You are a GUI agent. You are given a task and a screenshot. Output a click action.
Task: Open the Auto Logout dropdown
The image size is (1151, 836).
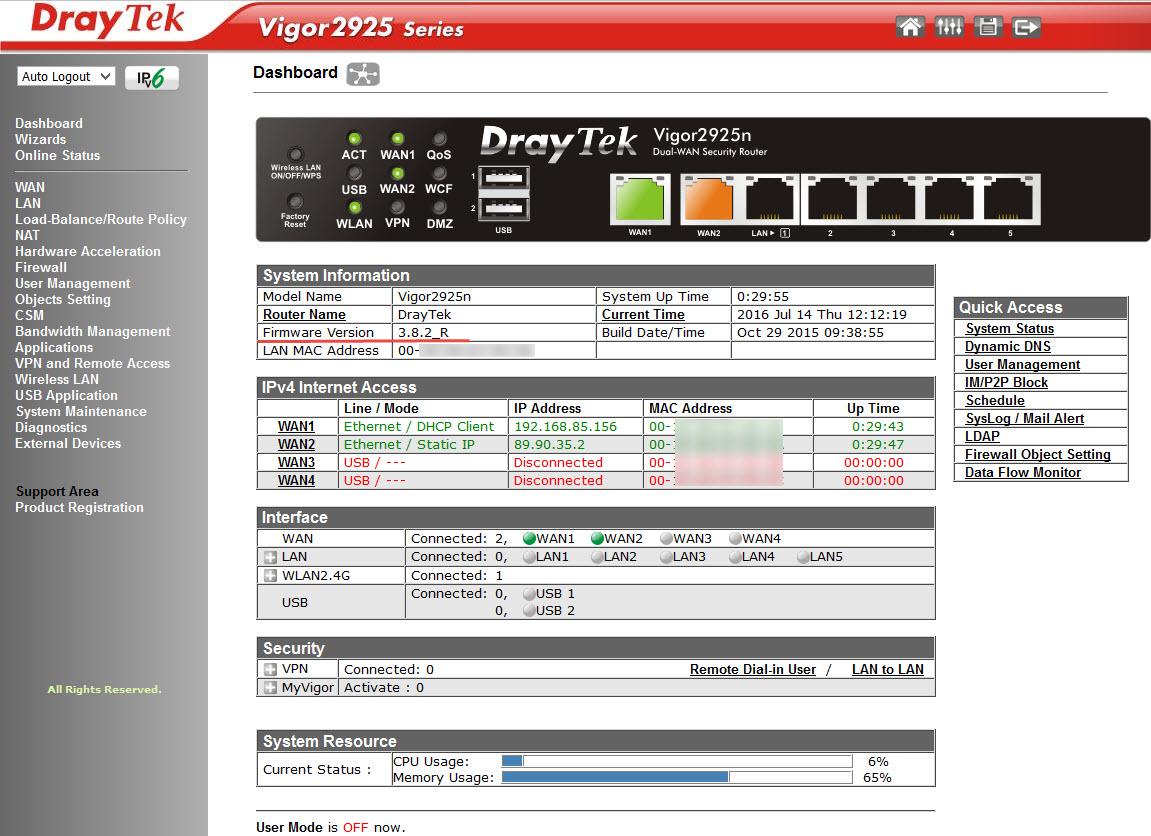pos(66,76)
